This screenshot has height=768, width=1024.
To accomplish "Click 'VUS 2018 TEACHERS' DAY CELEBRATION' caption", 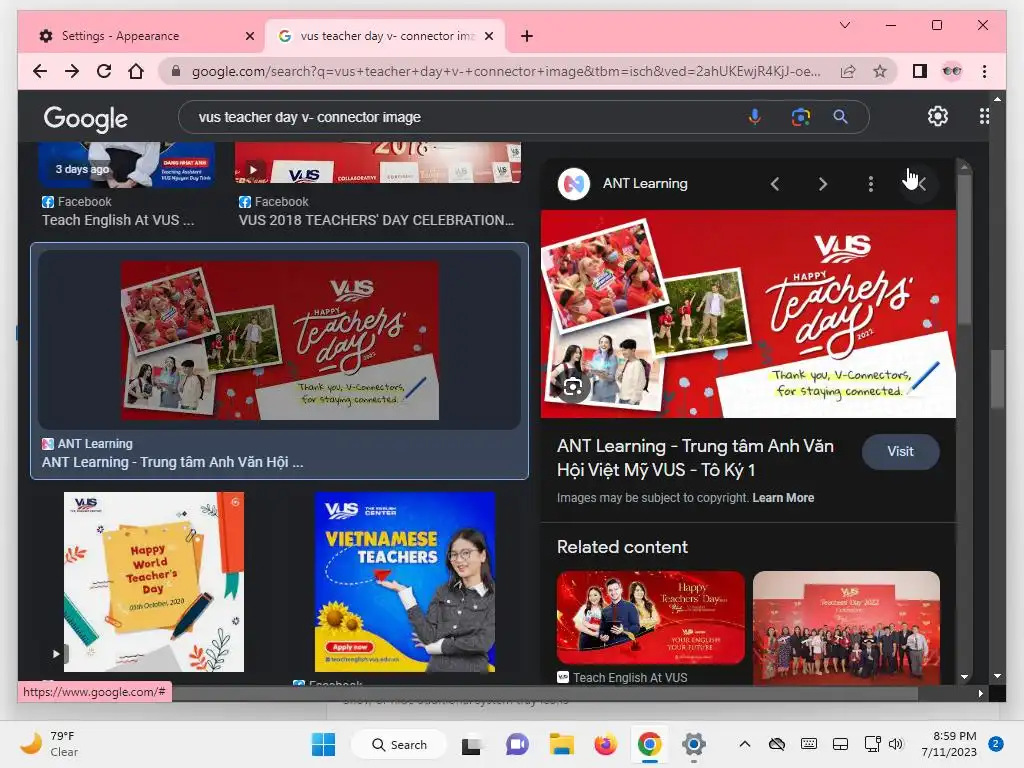I will tap(376, 220).
